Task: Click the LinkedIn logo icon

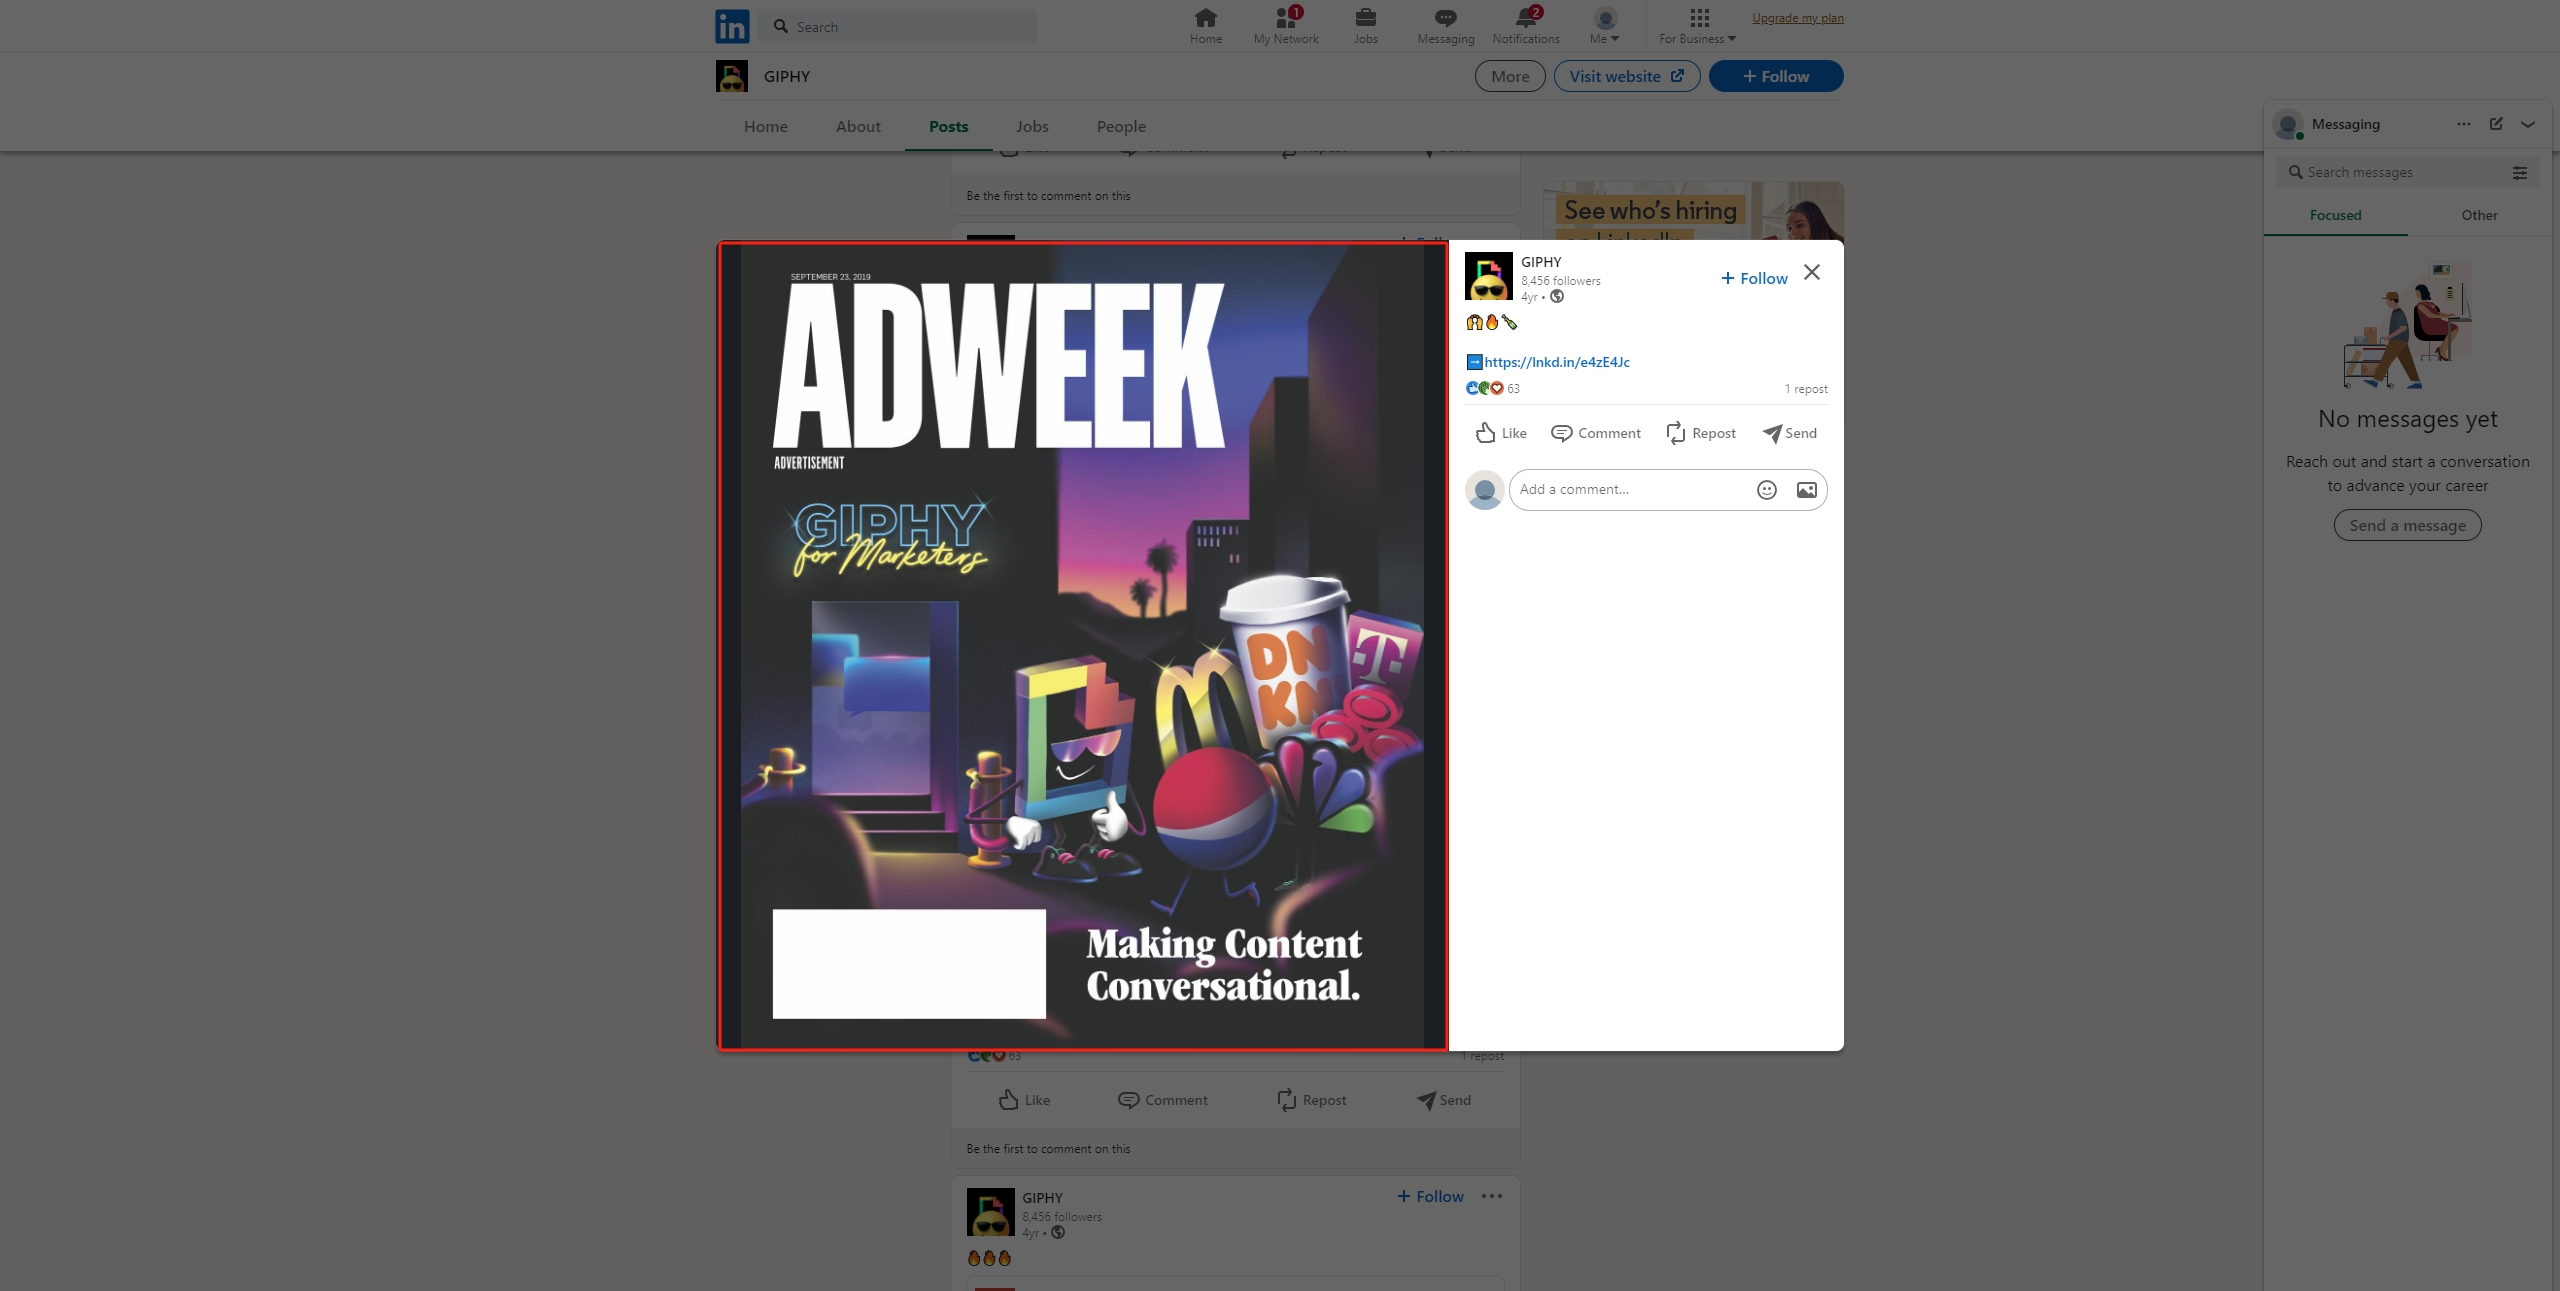Action: 732,26
